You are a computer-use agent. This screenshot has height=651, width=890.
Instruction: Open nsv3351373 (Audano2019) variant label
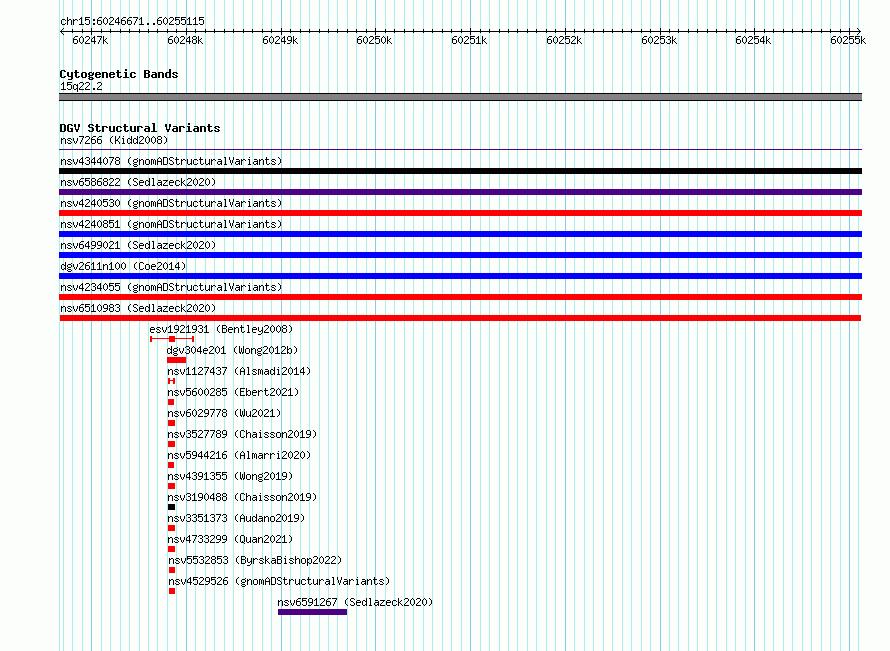236,518
